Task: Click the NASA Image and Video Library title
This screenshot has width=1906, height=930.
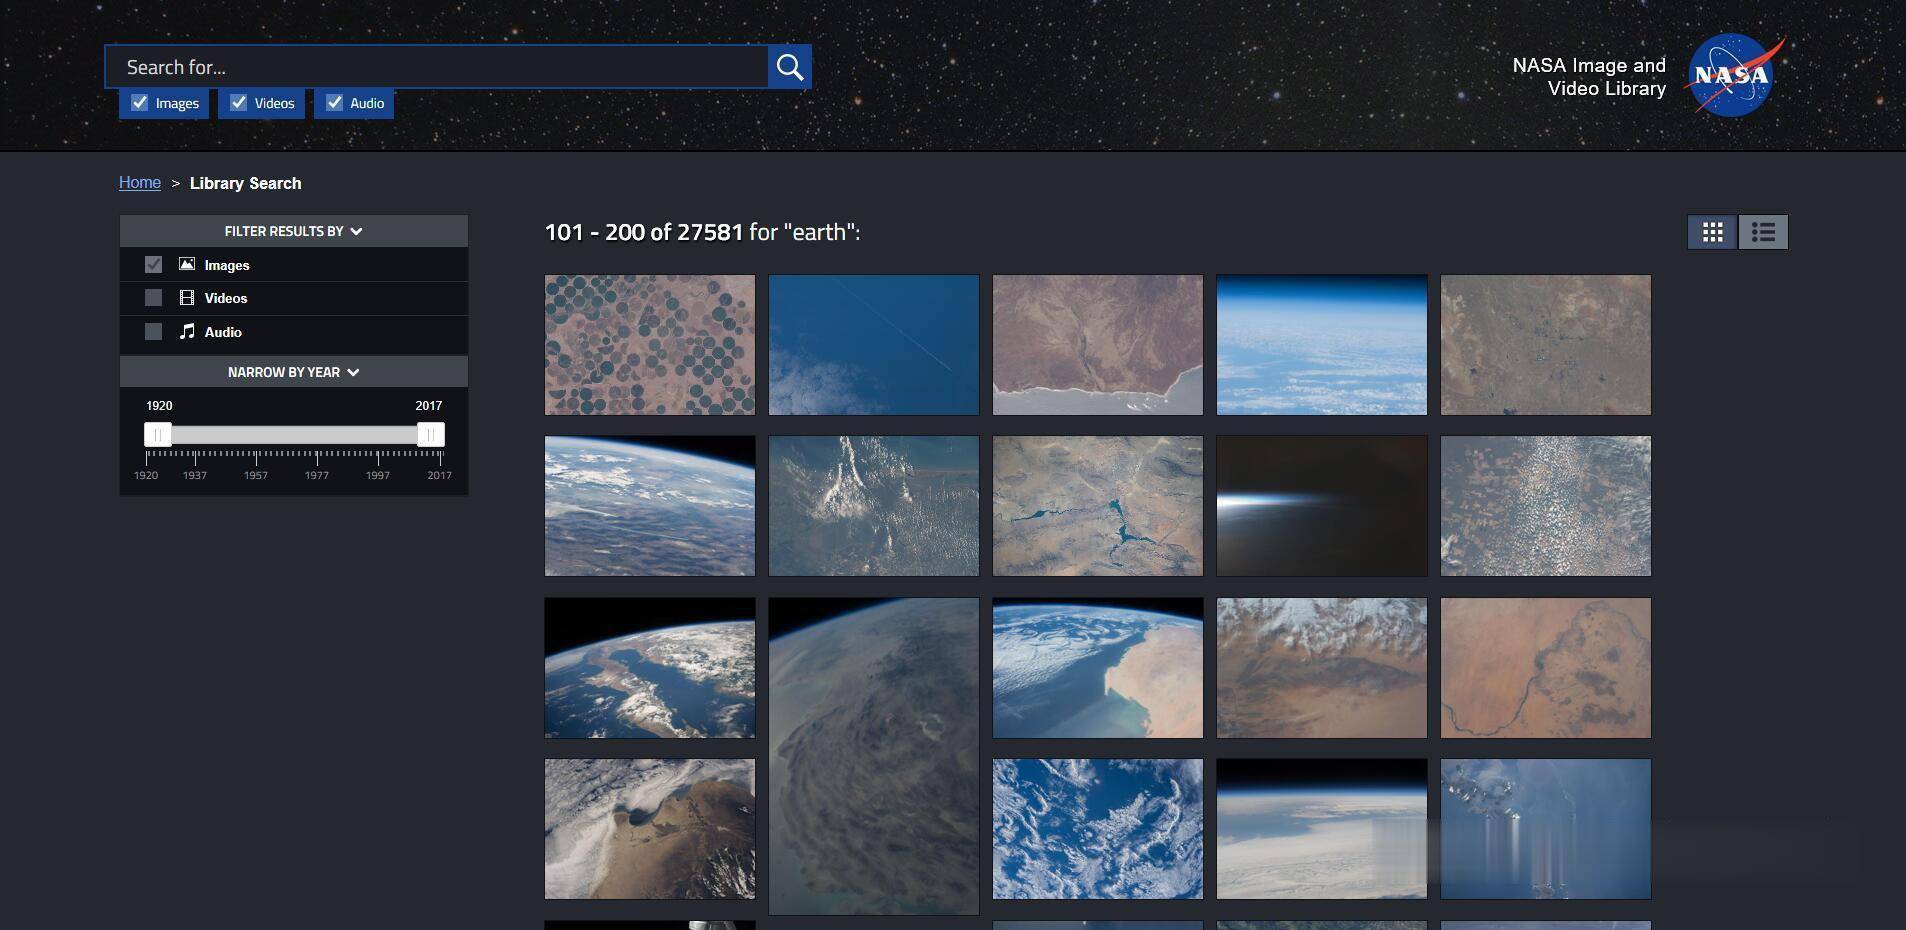Action: (1588, 77)
